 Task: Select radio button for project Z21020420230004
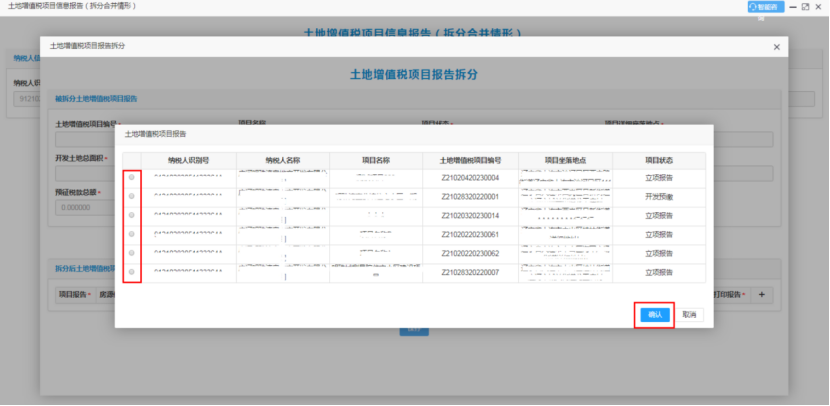(x=132, y=178)
